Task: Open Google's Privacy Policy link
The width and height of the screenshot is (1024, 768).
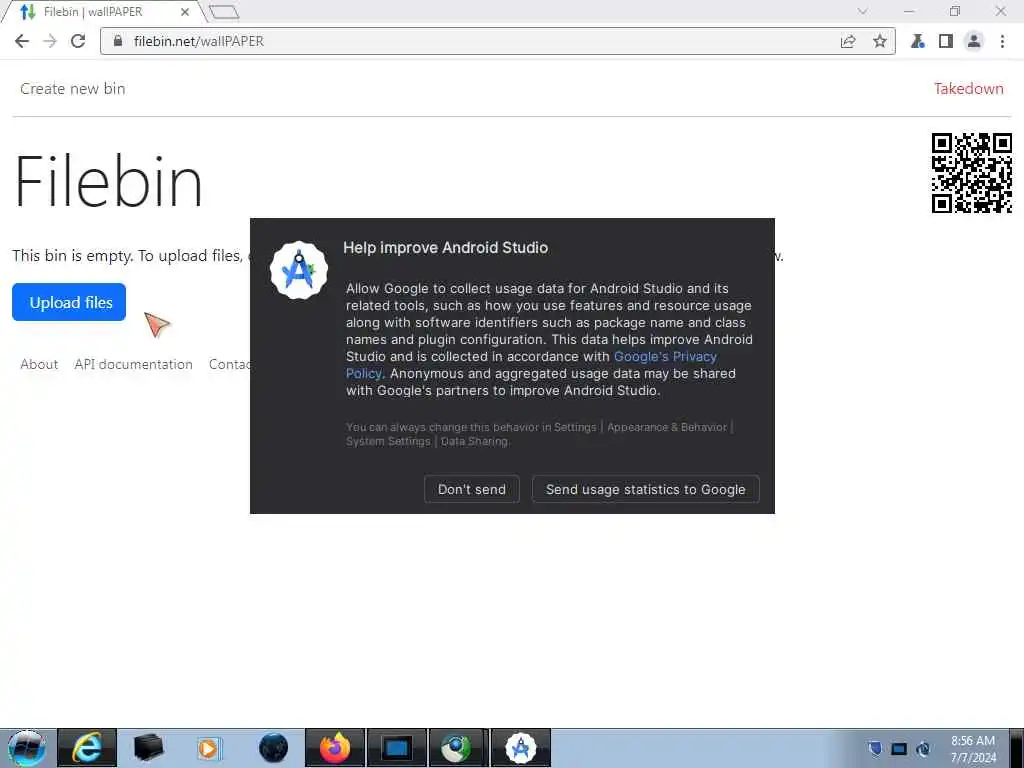Action: click(x=665, y=357)
